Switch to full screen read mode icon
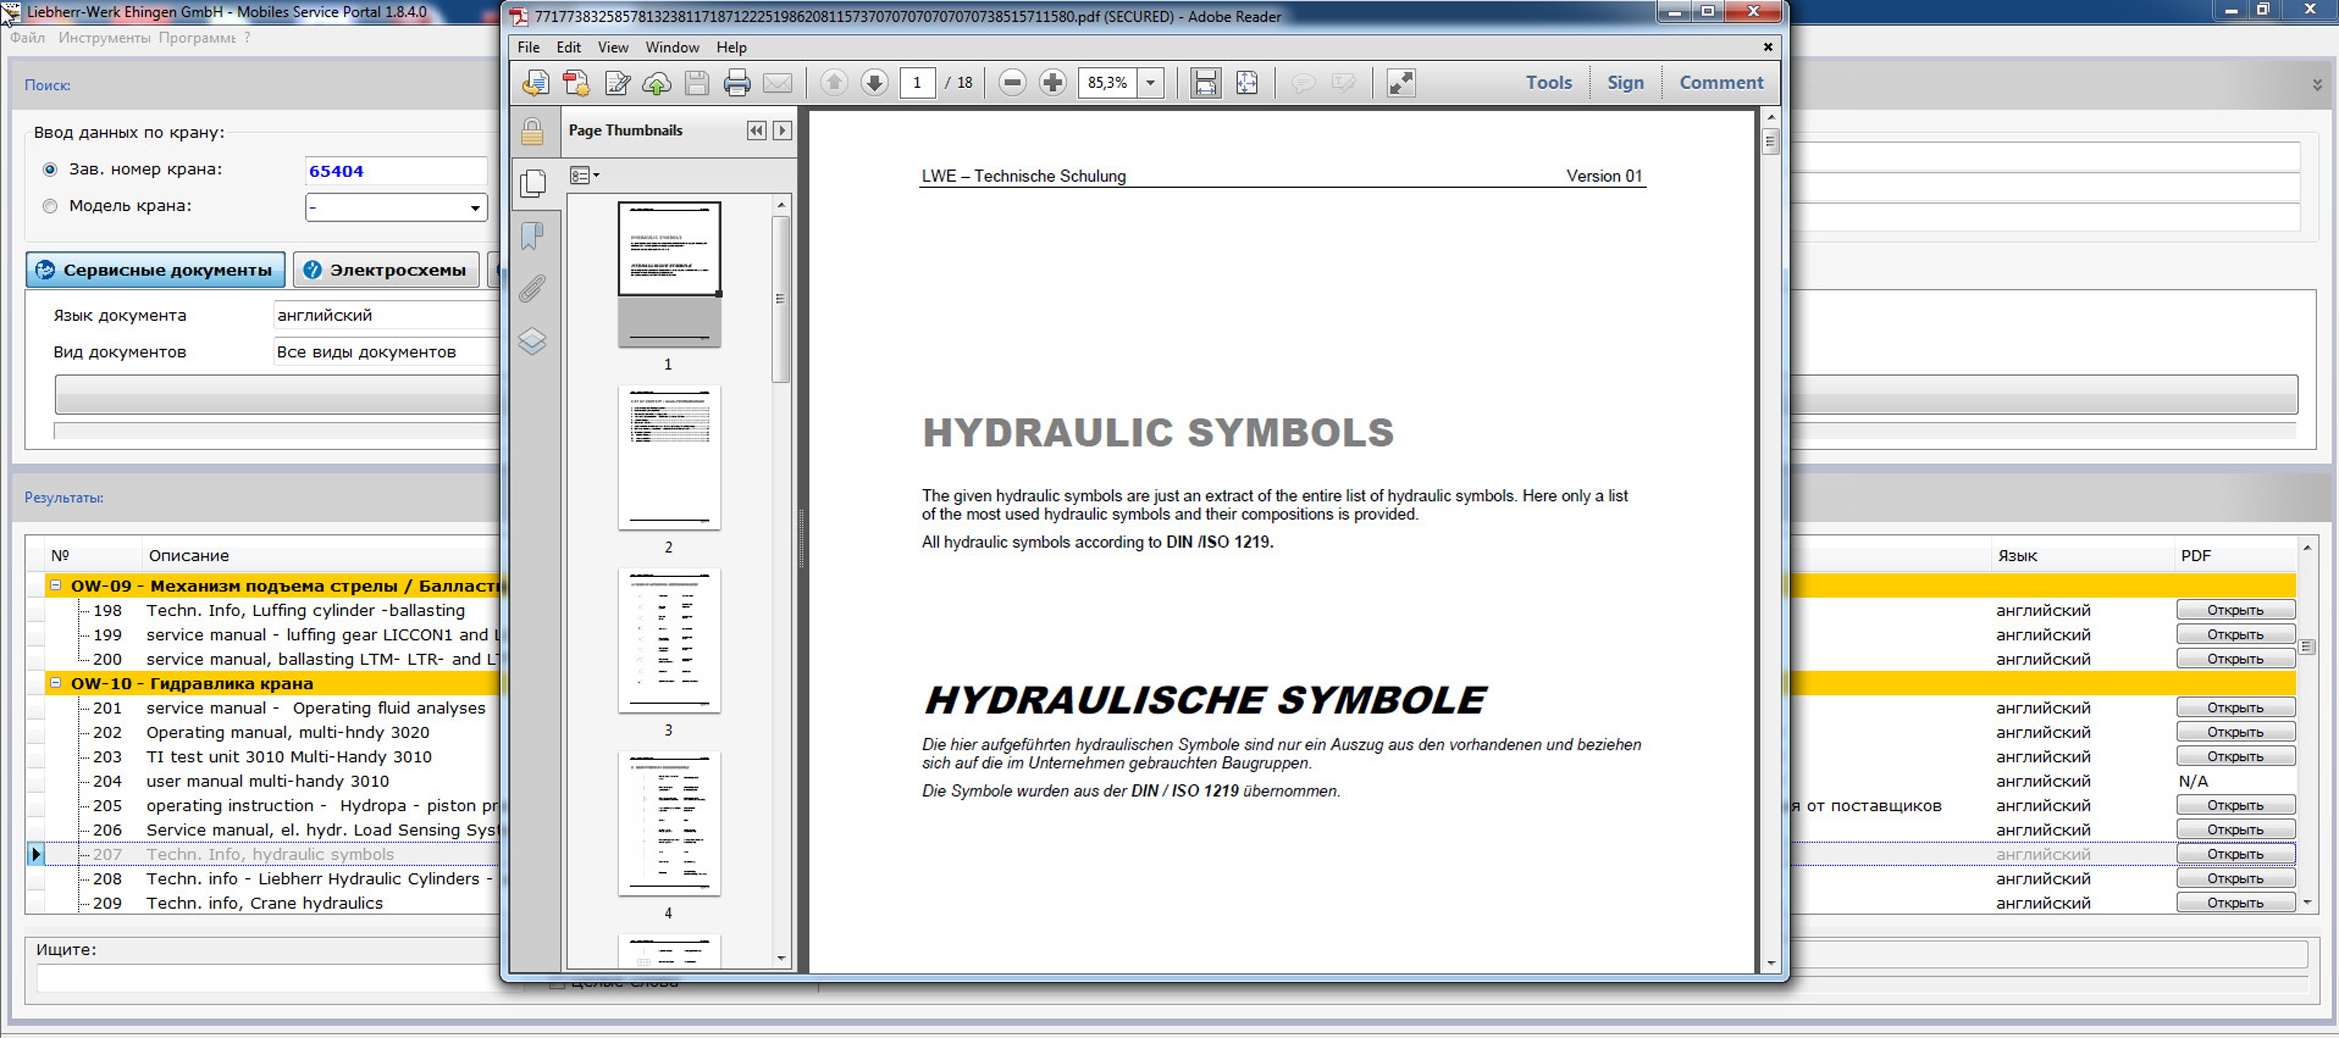 [1401, 83]
